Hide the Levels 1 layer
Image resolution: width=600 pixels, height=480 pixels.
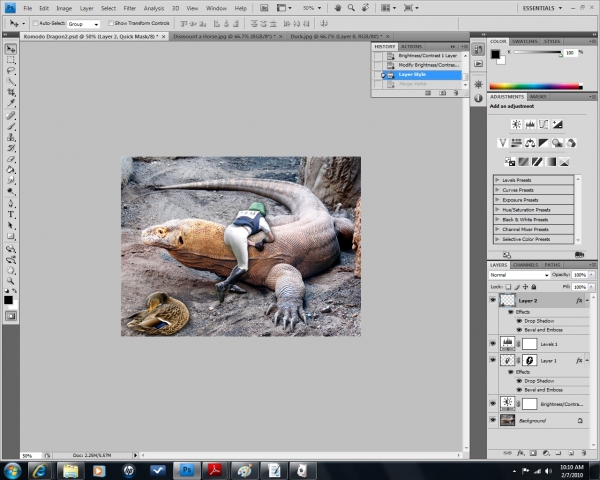[x=493, y=344]
